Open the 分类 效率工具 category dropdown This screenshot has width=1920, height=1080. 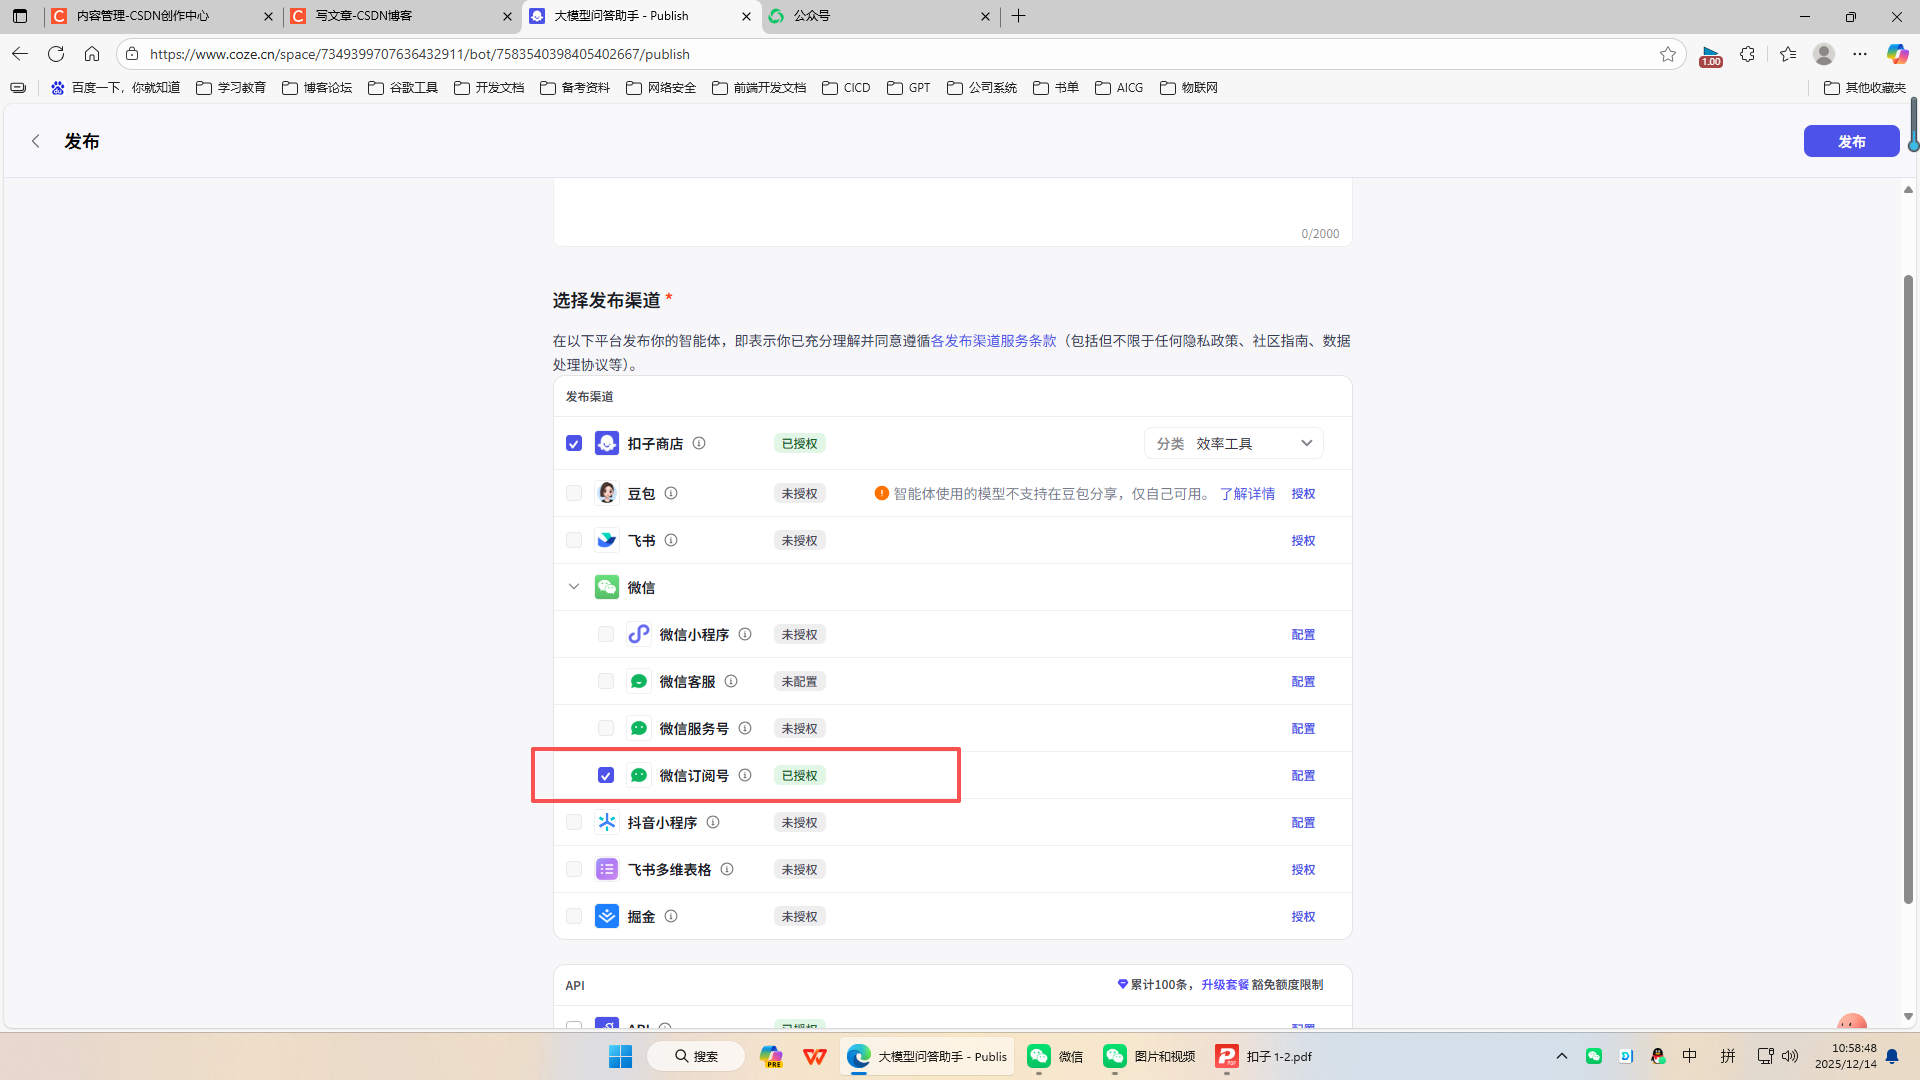[x=1233, y=443]
